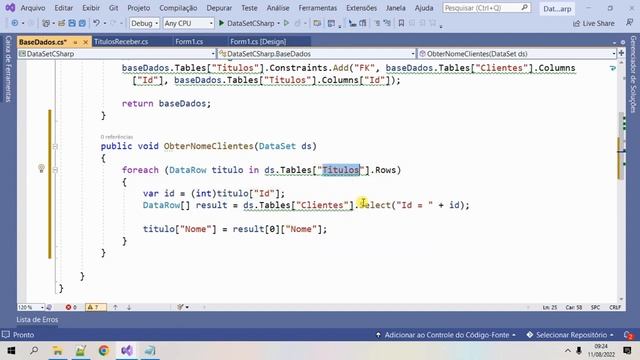
Task: Click the split editor plus icon
Action: click(x=621, y=53)
